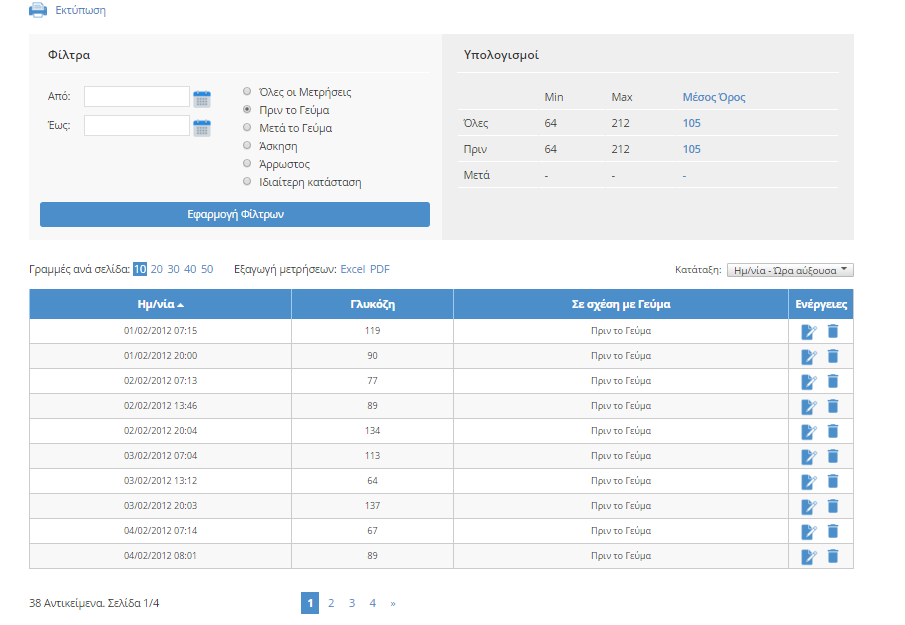Open calendar picker for Από date
This screenshot has width=905, height=625.
202,98
